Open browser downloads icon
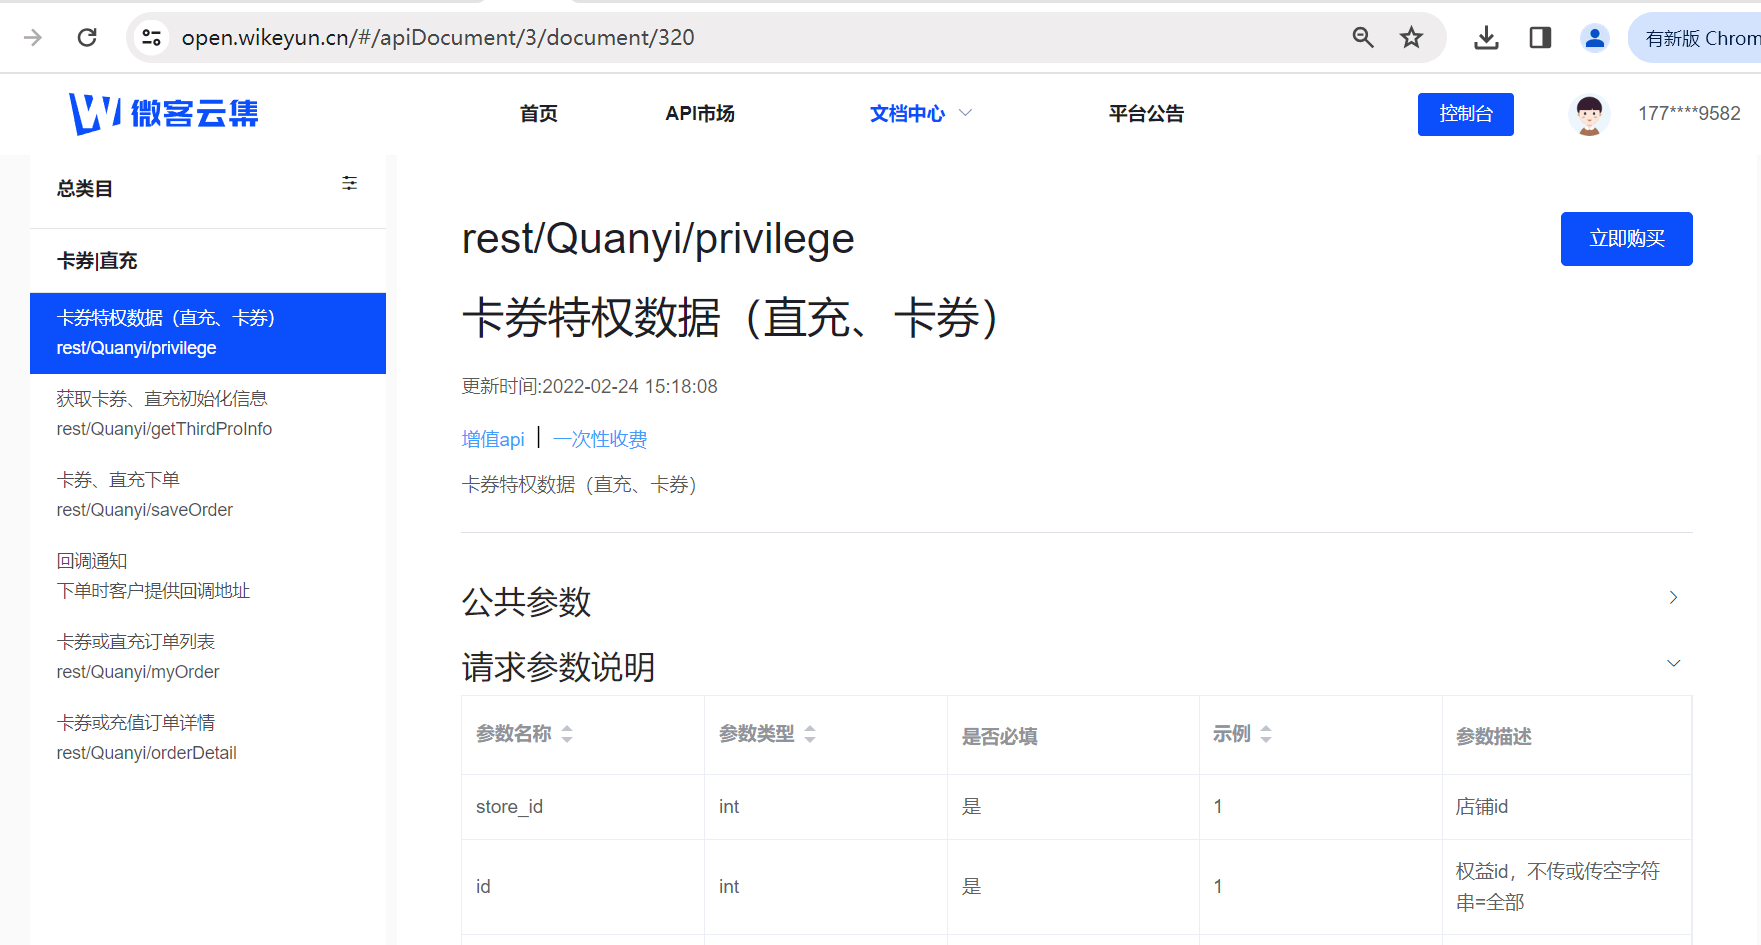Screen dimensions: 1761x945 point(1487,37)
